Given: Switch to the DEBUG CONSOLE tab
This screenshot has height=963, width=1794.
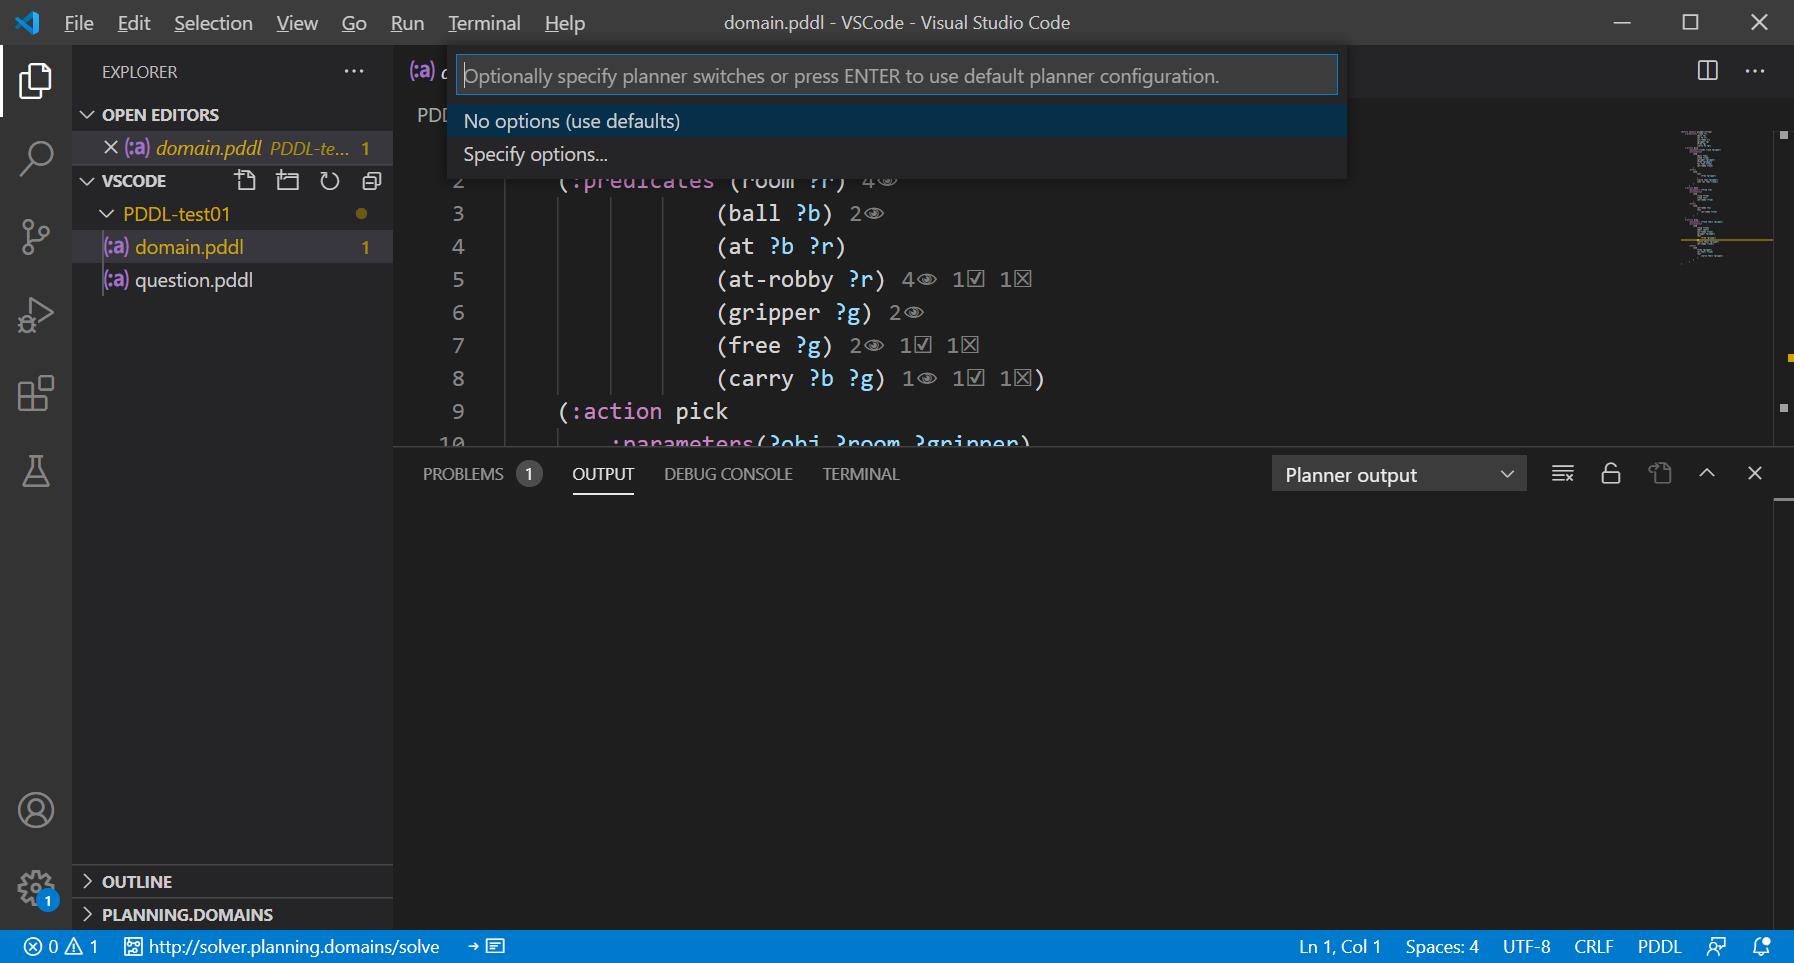Looking at the screenshot, I should 728,474.
